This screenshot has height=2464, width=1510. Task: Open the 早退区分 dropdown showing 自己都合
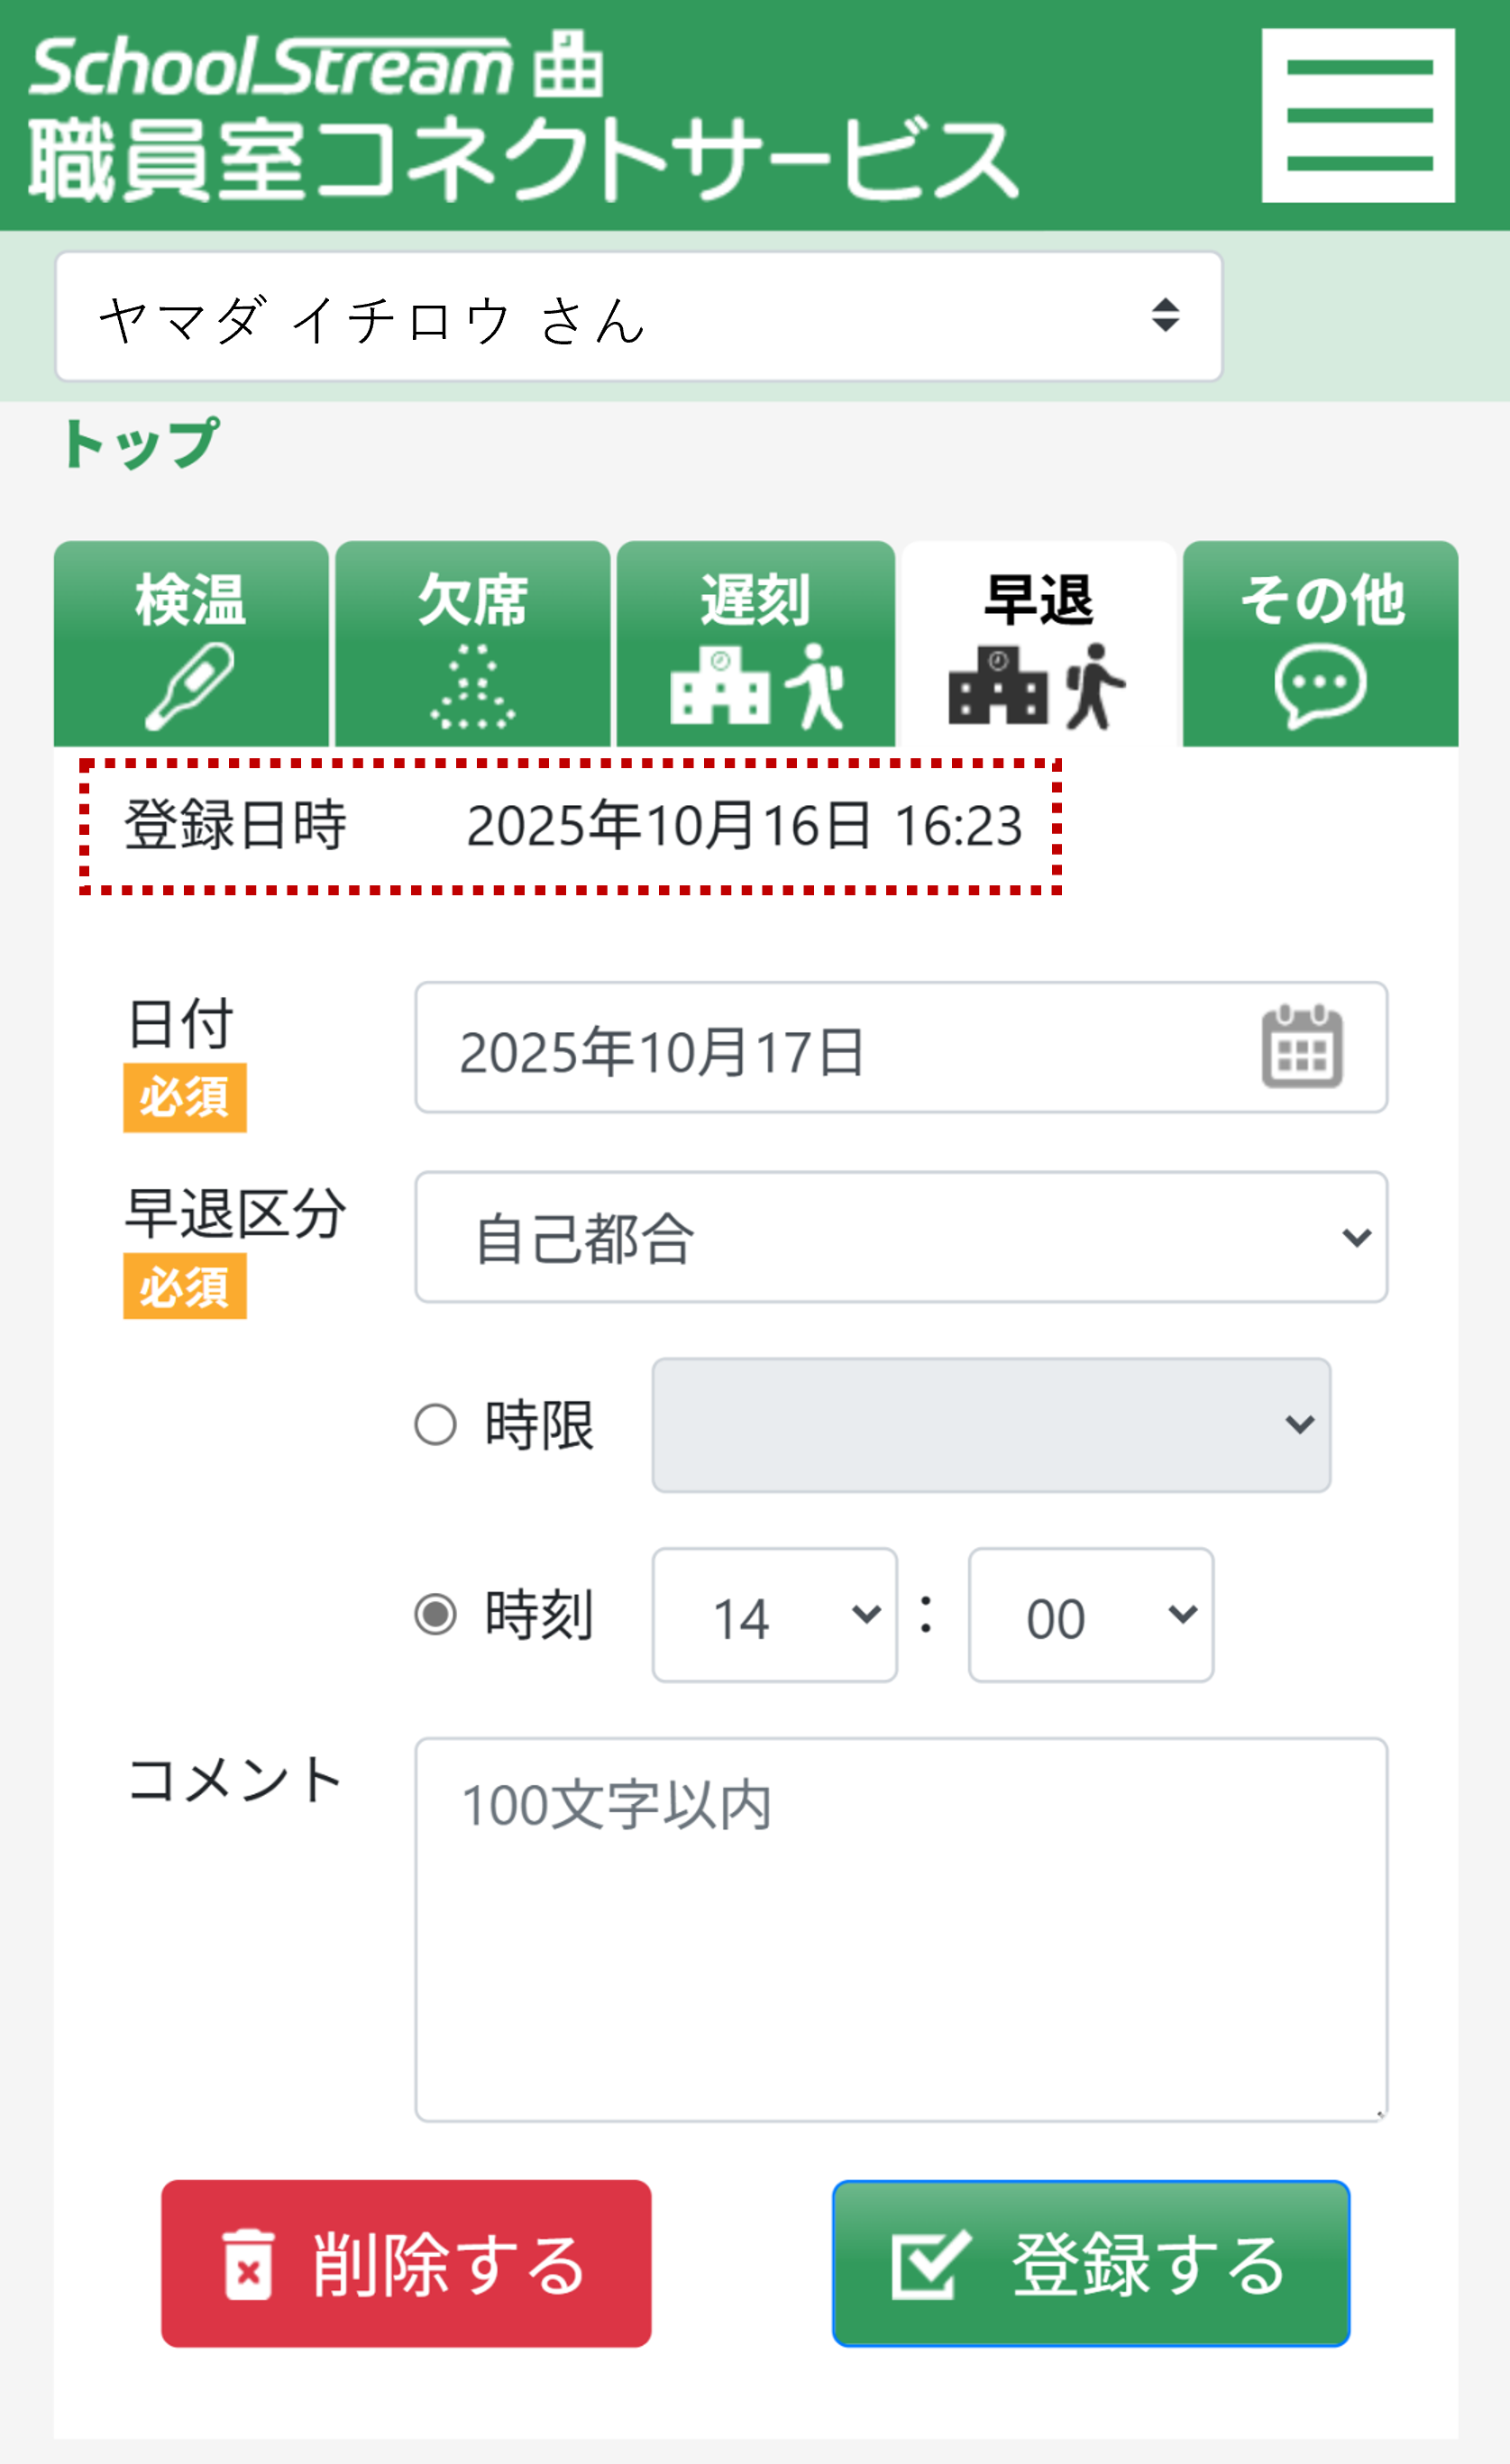(x=900, y=1238)
